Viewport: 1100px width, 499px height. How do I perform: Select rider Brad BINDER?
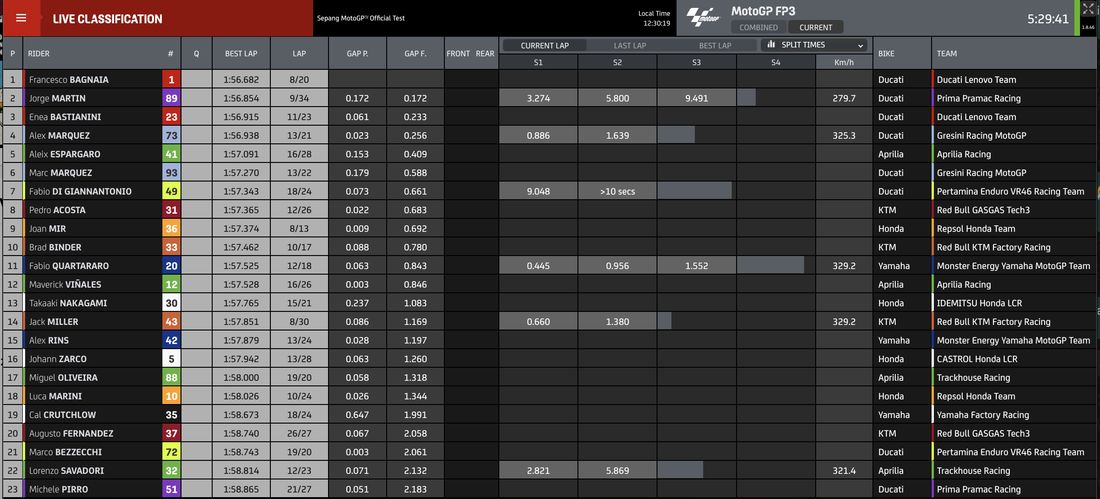point(55,247)
